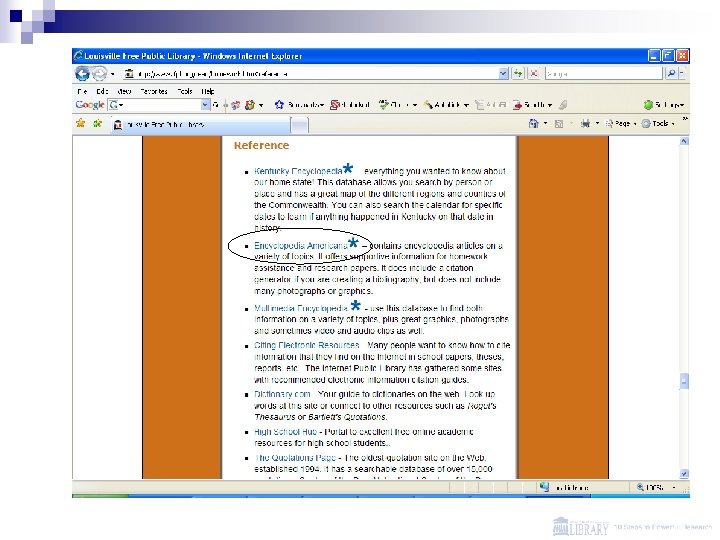Image resolution: width=720 pixels, height=540 pixels.
Task: Open the Help menu
Action: tap(208, 91)
